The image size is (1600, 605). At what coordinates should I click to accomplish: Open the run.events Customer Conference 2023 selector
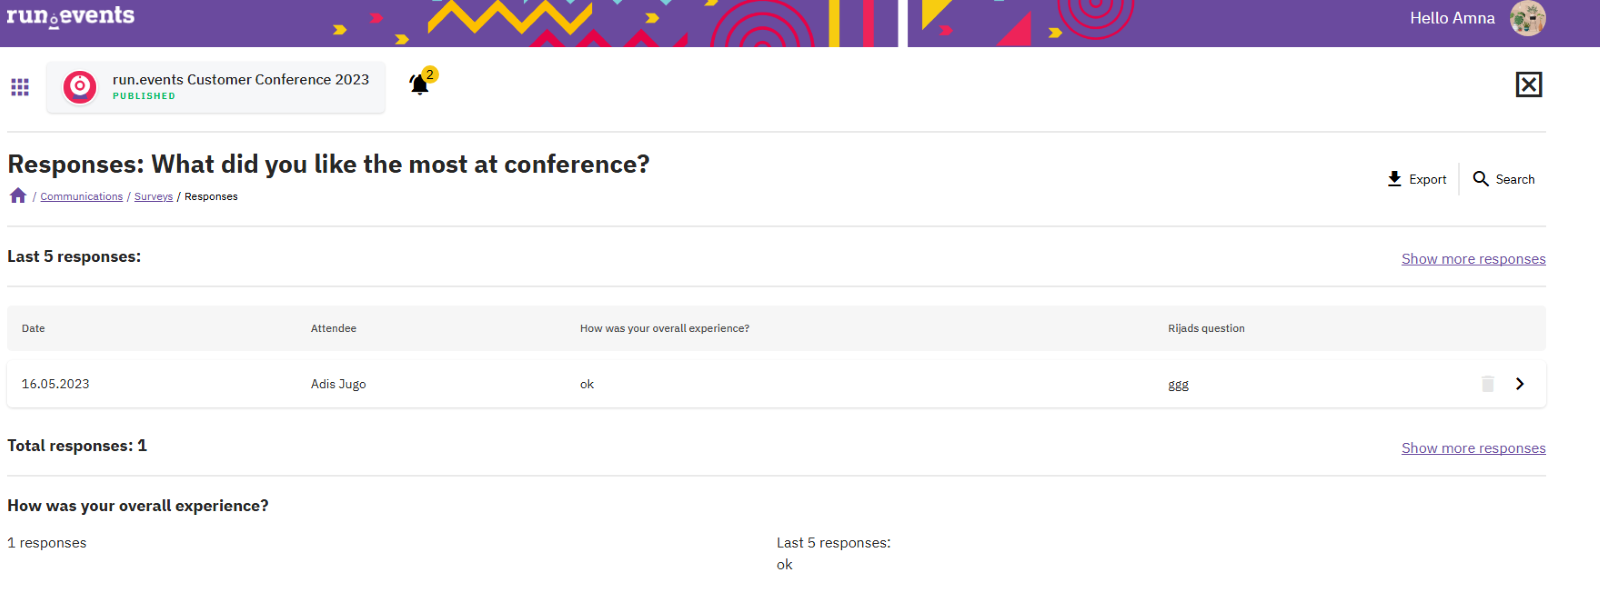click(216, 87)
